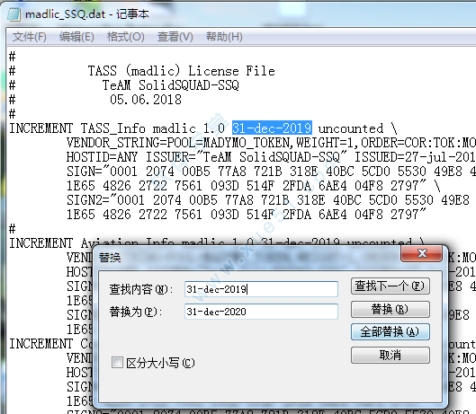Screen dimensions: 476x414
Task: Click in the 替换为 replace with field
Action: [261, 311]
